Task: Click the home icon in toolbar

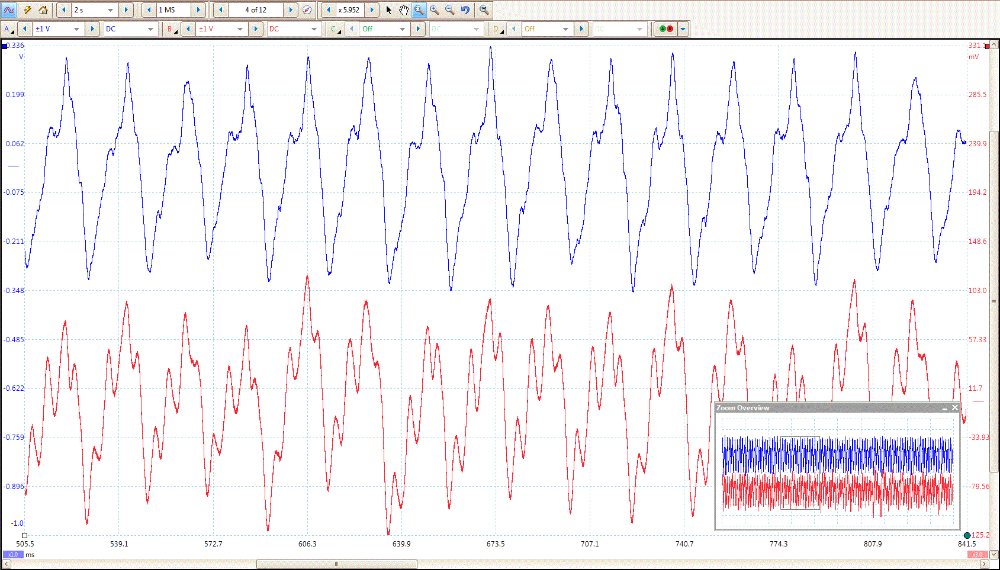Action: tap(43, 9)
